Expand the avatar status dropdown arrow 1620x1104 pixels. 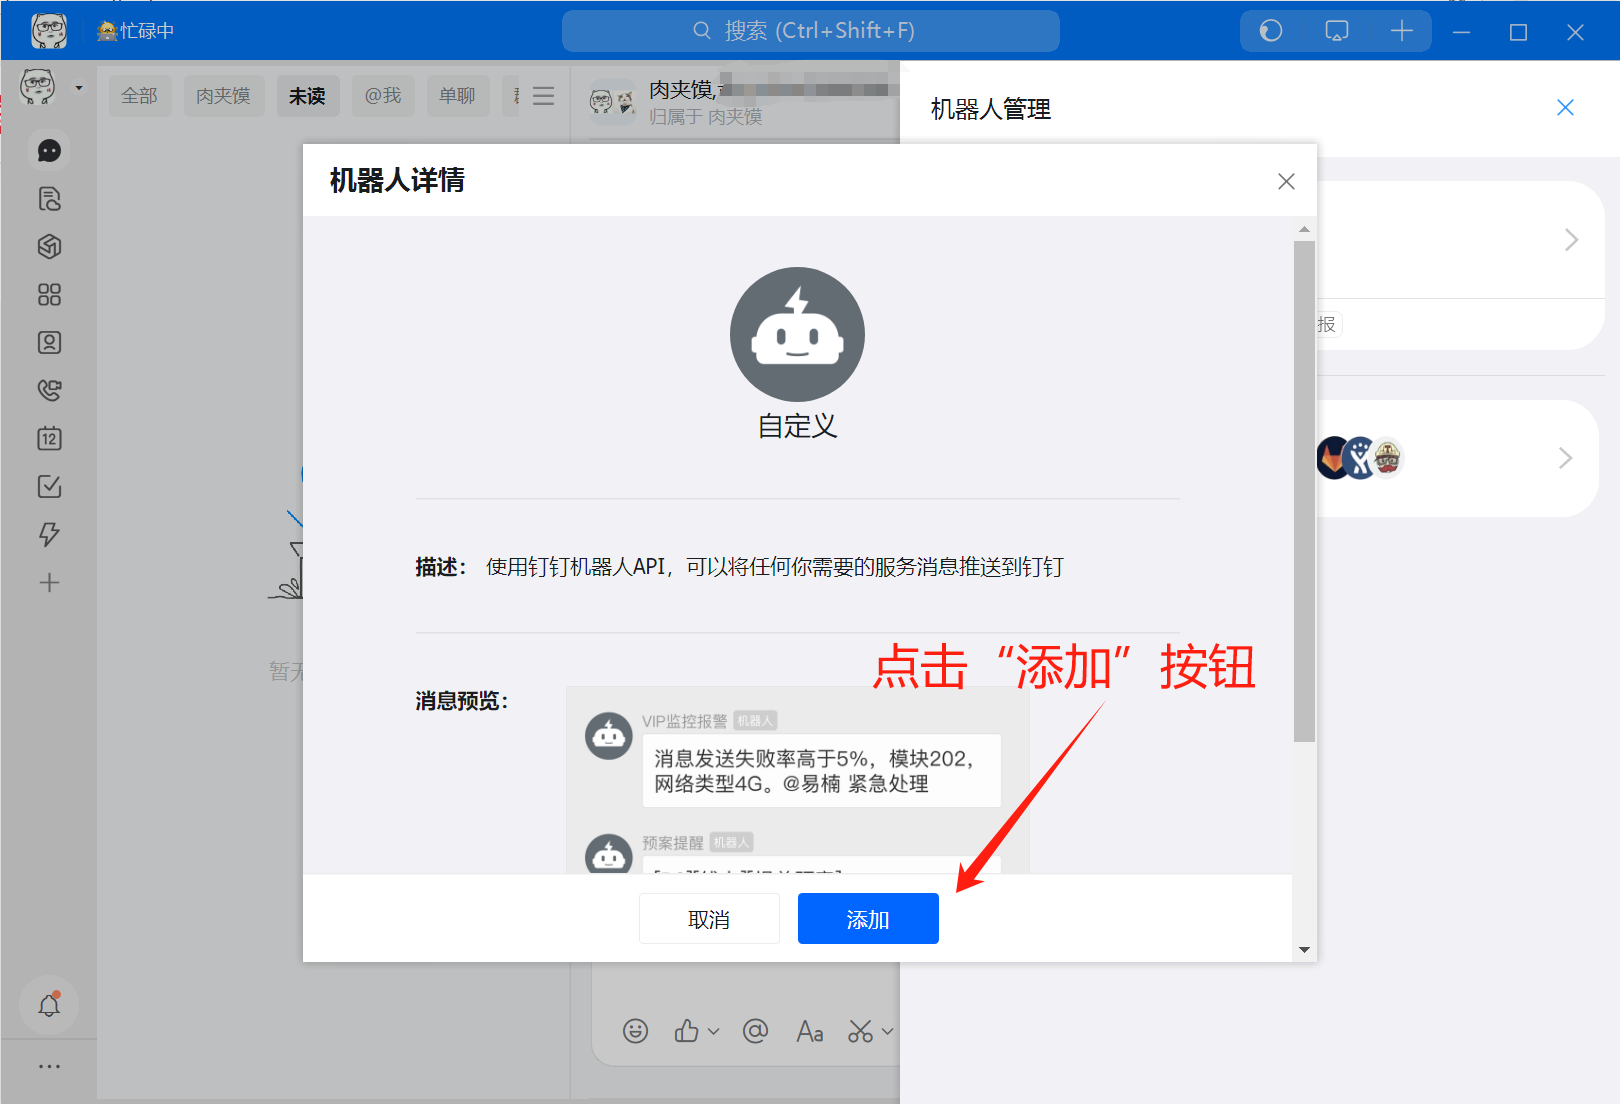(x=79, y=88)
